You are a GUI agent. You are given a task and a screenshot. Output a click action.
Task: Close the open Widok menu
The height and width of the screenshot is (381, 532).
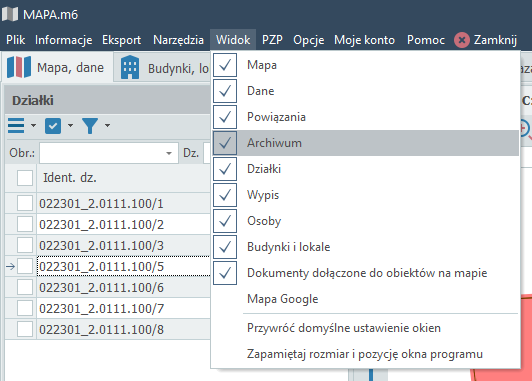click(233, 40)
